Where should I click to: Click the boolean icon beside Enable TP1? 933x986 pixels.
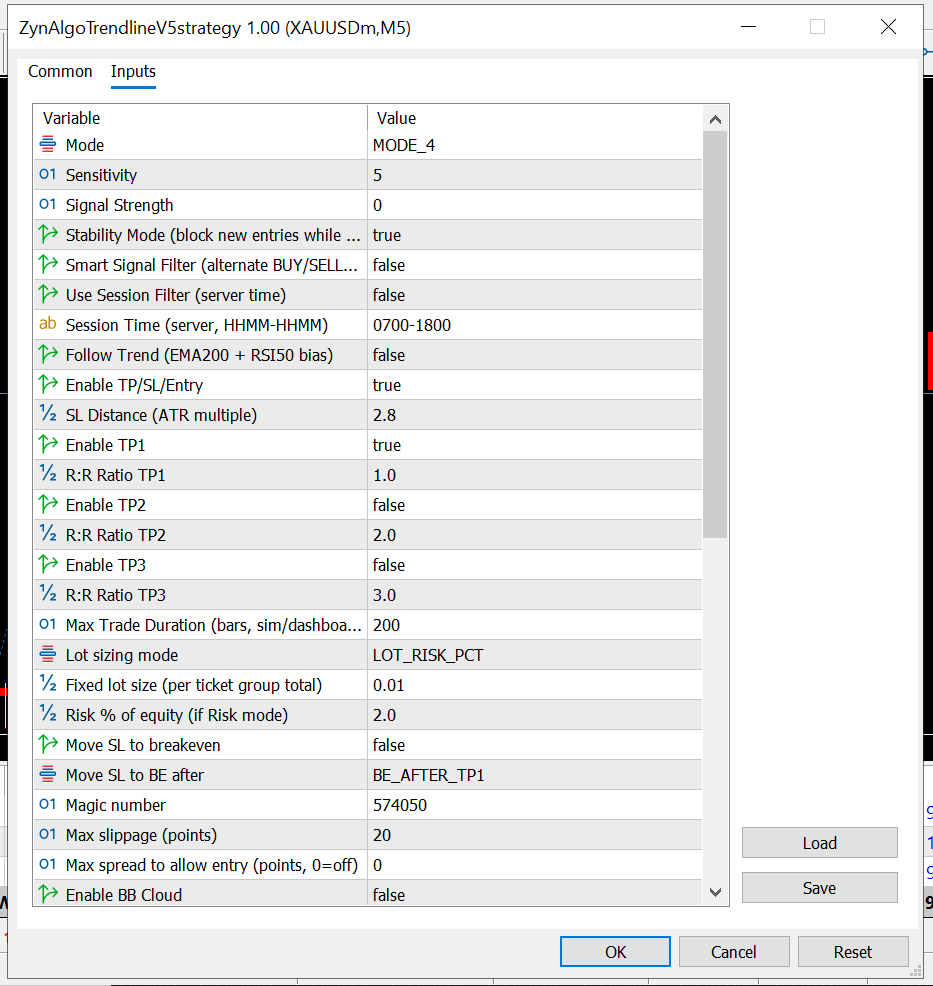point(48,444)
